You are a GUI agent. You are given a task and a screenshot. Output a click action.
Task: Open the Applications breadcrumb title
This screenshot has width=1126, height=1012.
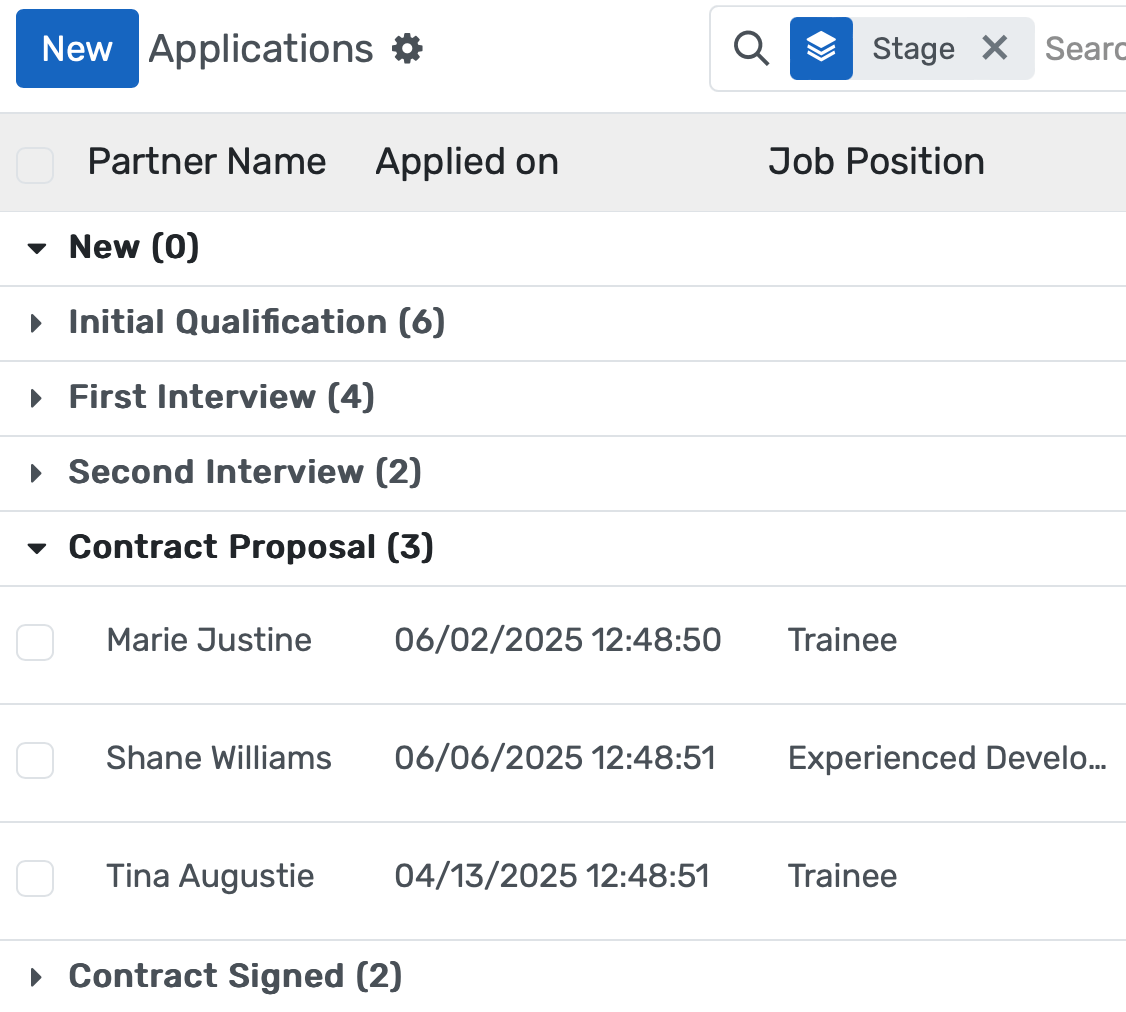pyautogui.click(x=260, y=47)
